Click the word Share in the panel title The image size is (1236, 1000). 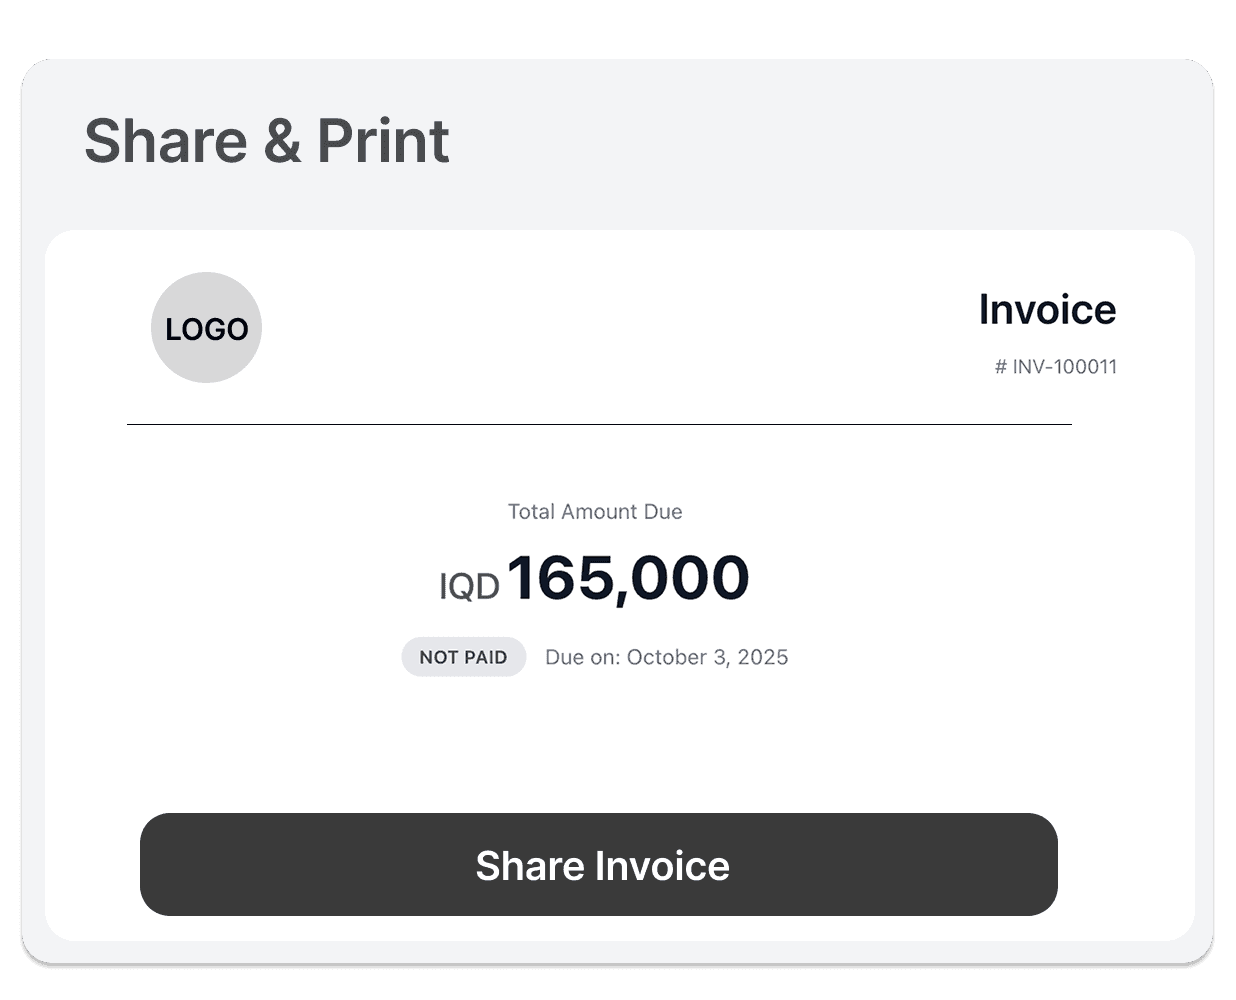coord(165,141)
